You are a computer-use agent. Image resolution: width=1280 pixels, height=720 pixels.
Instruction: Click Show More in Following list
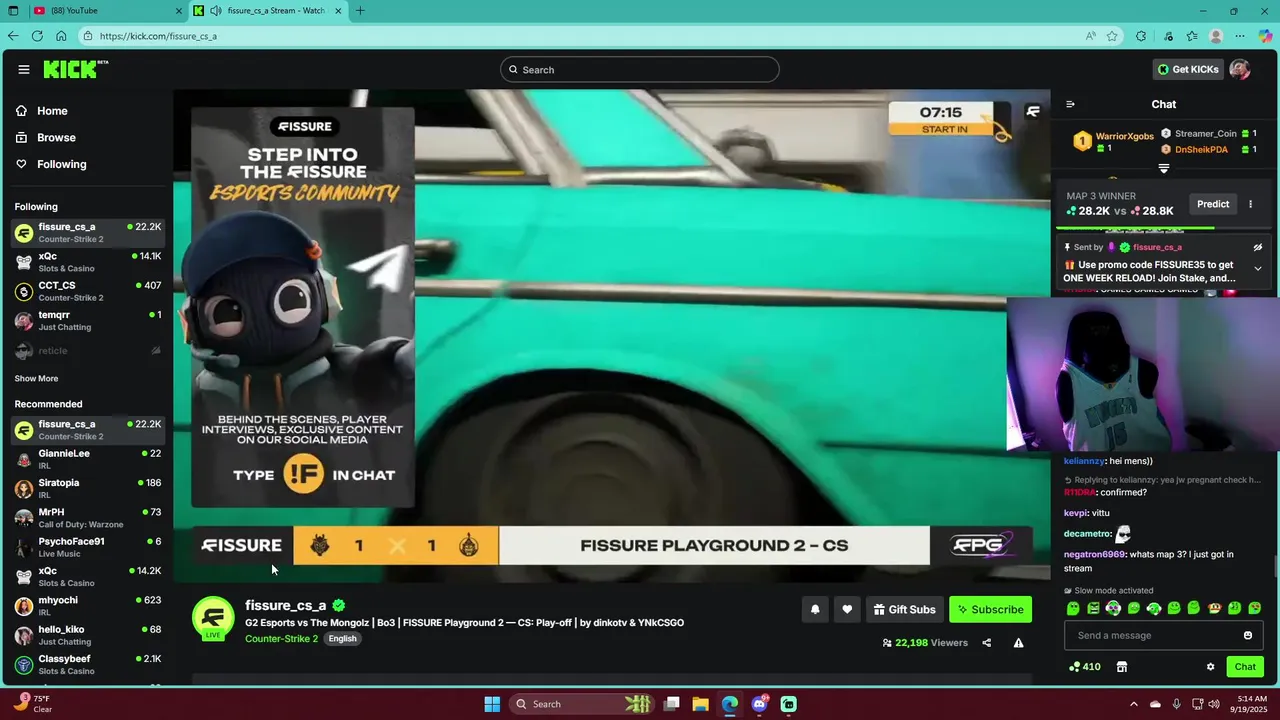[36, 379]
